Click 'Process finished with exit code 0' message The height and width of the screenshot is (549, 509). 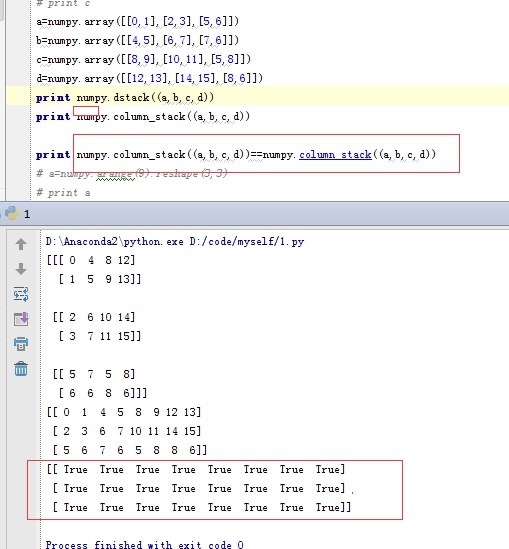coord(145,544)
